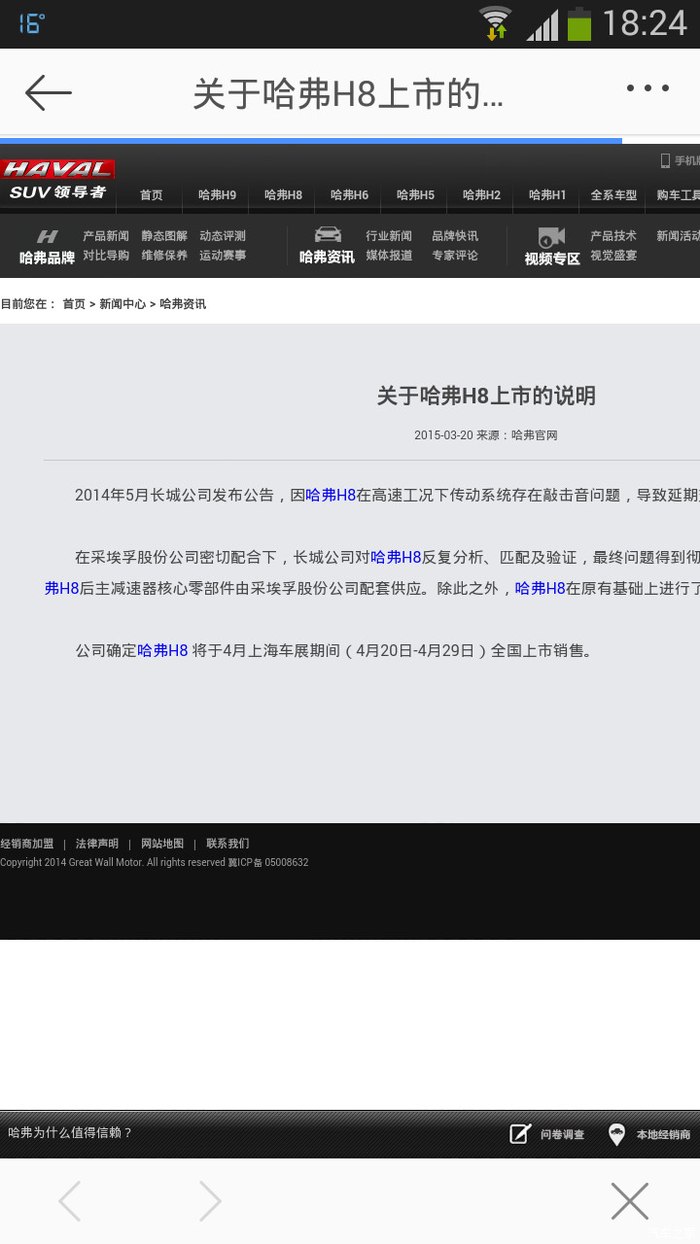Viewport: 700px width, 1244px height.
Task: Open 产品新闻 submenu link
Action: click(105, 236)
